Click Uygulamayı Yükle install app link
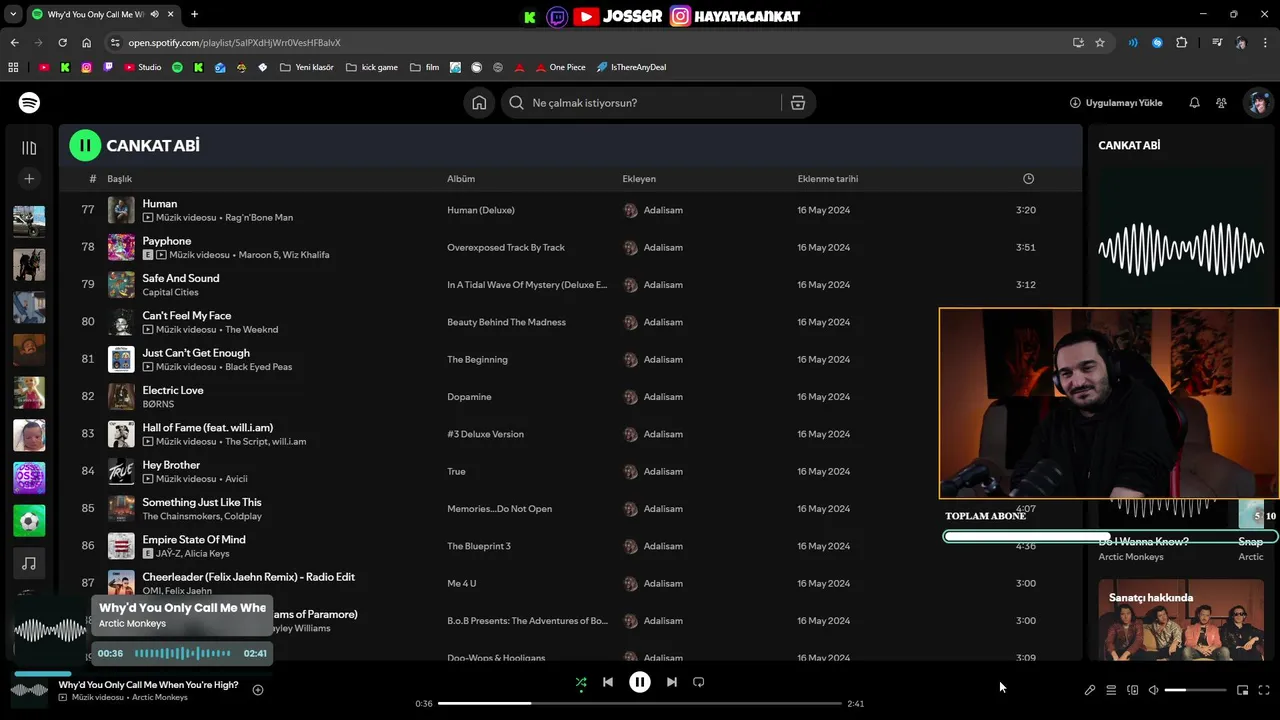The height and width of the screenshot is (720, 1280). pos(1116,103)
